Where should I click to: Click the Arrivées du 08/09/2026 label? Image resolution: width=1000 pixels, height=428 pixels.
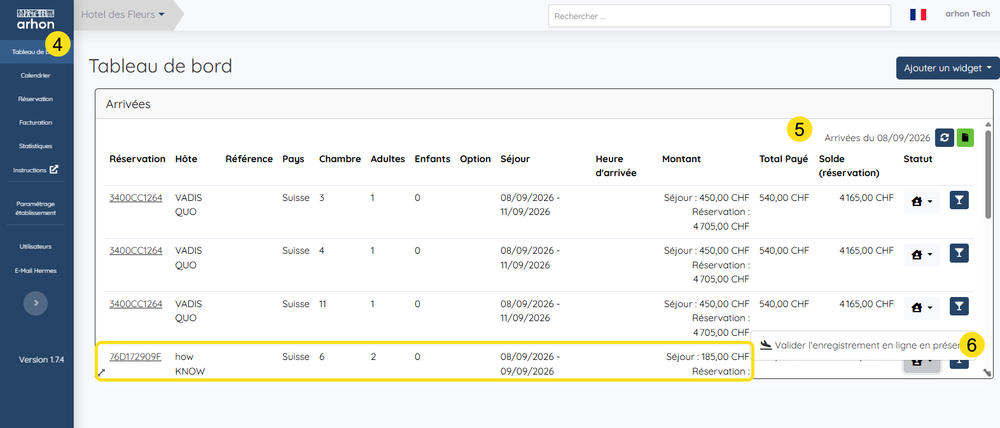pos(878,137)
